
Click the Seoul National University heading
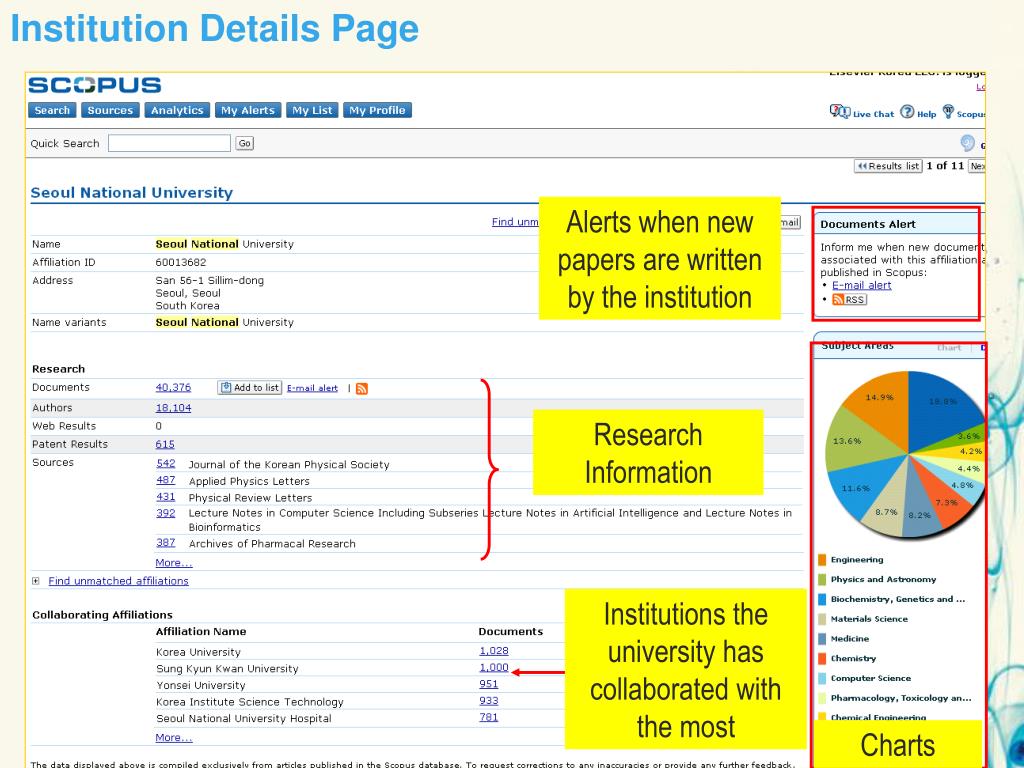132,193
